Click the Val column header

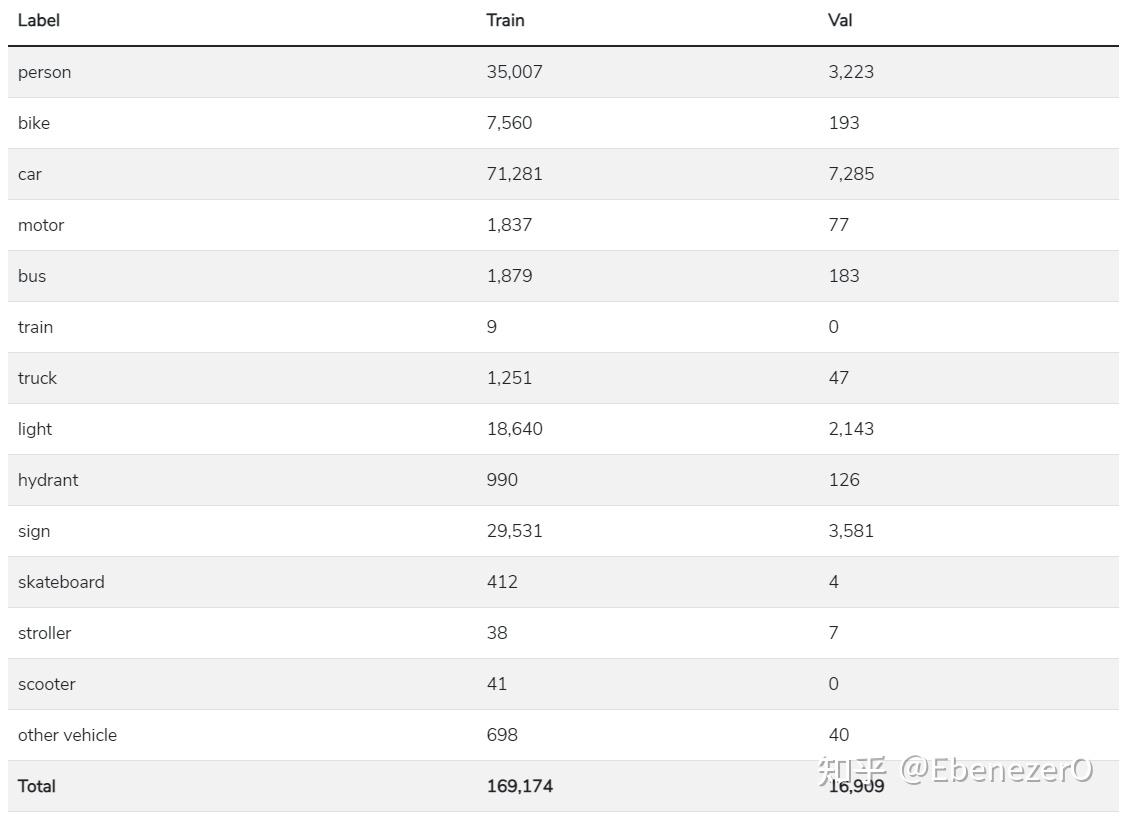point(840,20)
